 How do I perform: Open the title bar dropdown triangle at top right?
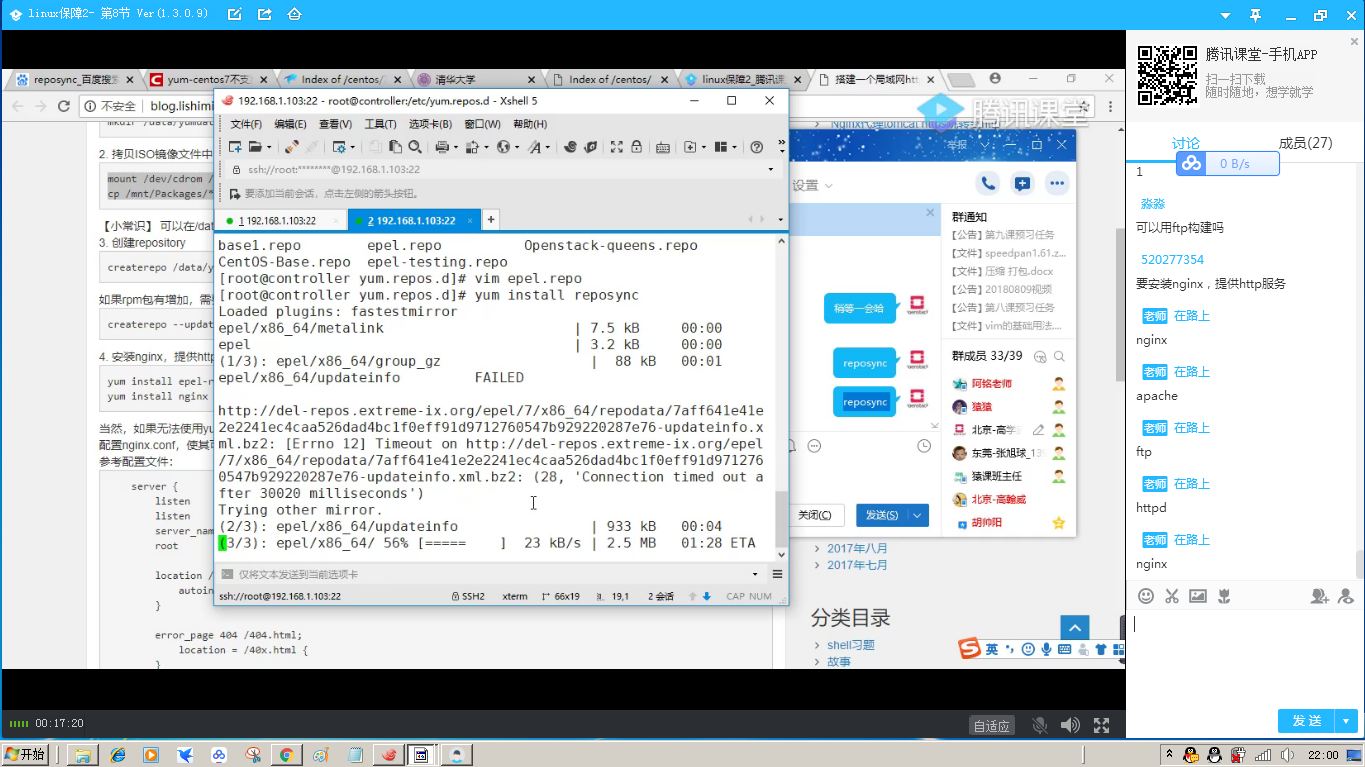click(1226, 16)
